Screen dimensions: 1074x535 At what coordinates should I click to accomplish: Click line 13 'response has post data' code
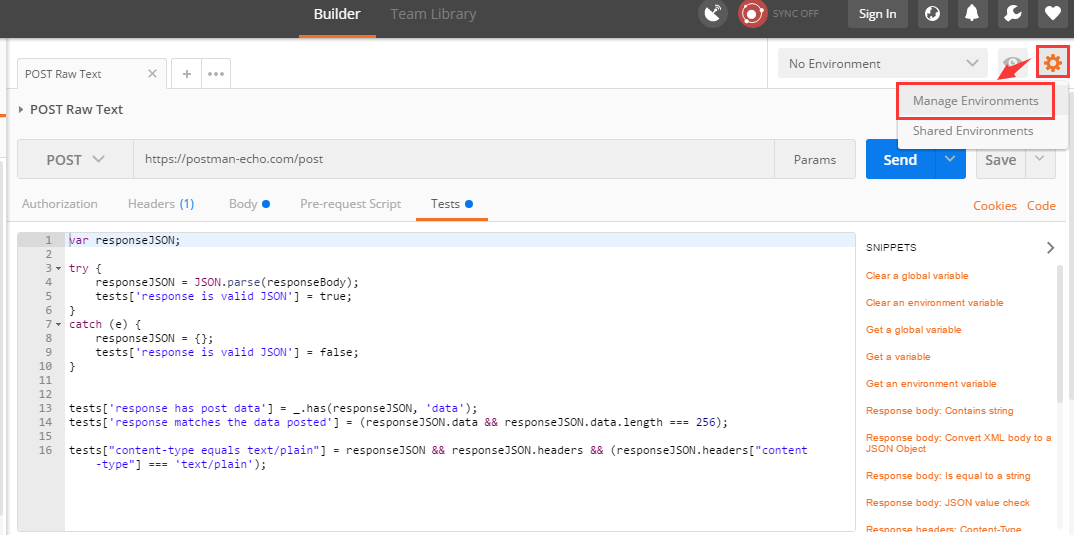(273, 408)
